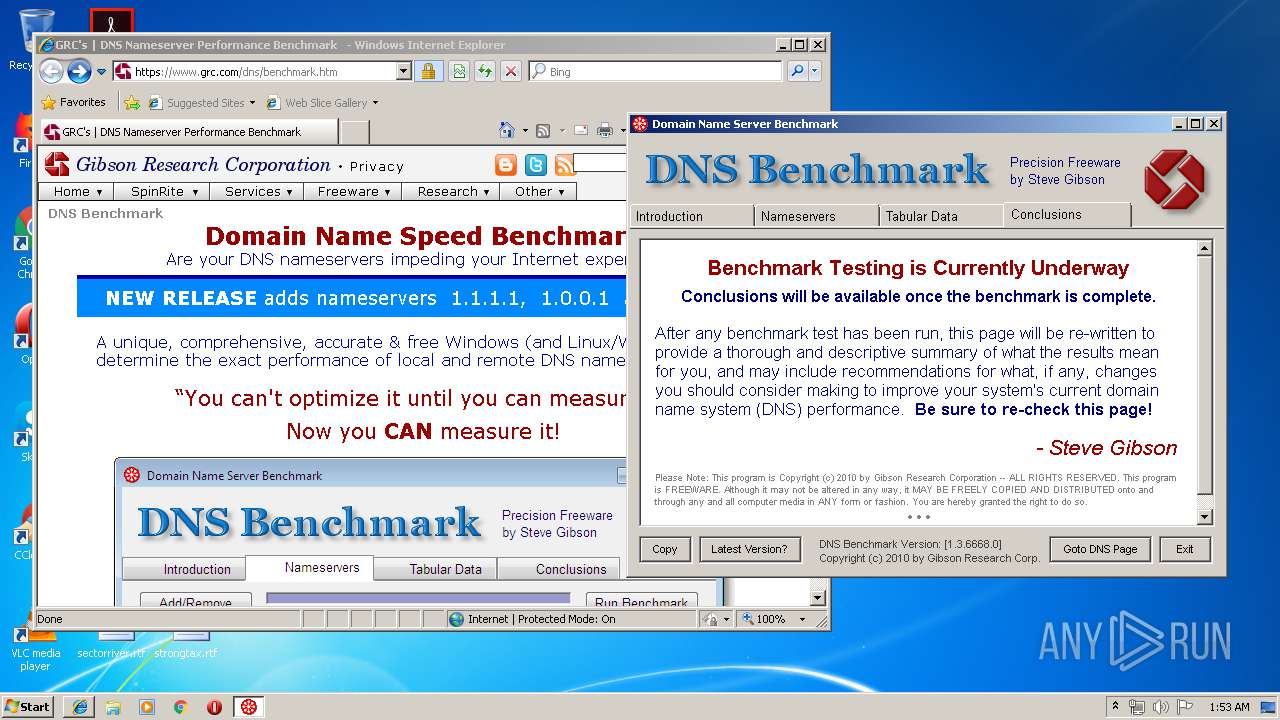Open Windows Media Player on the taskbar
1280x720 pixels.
pyautogui.click(x=147, y=706)
